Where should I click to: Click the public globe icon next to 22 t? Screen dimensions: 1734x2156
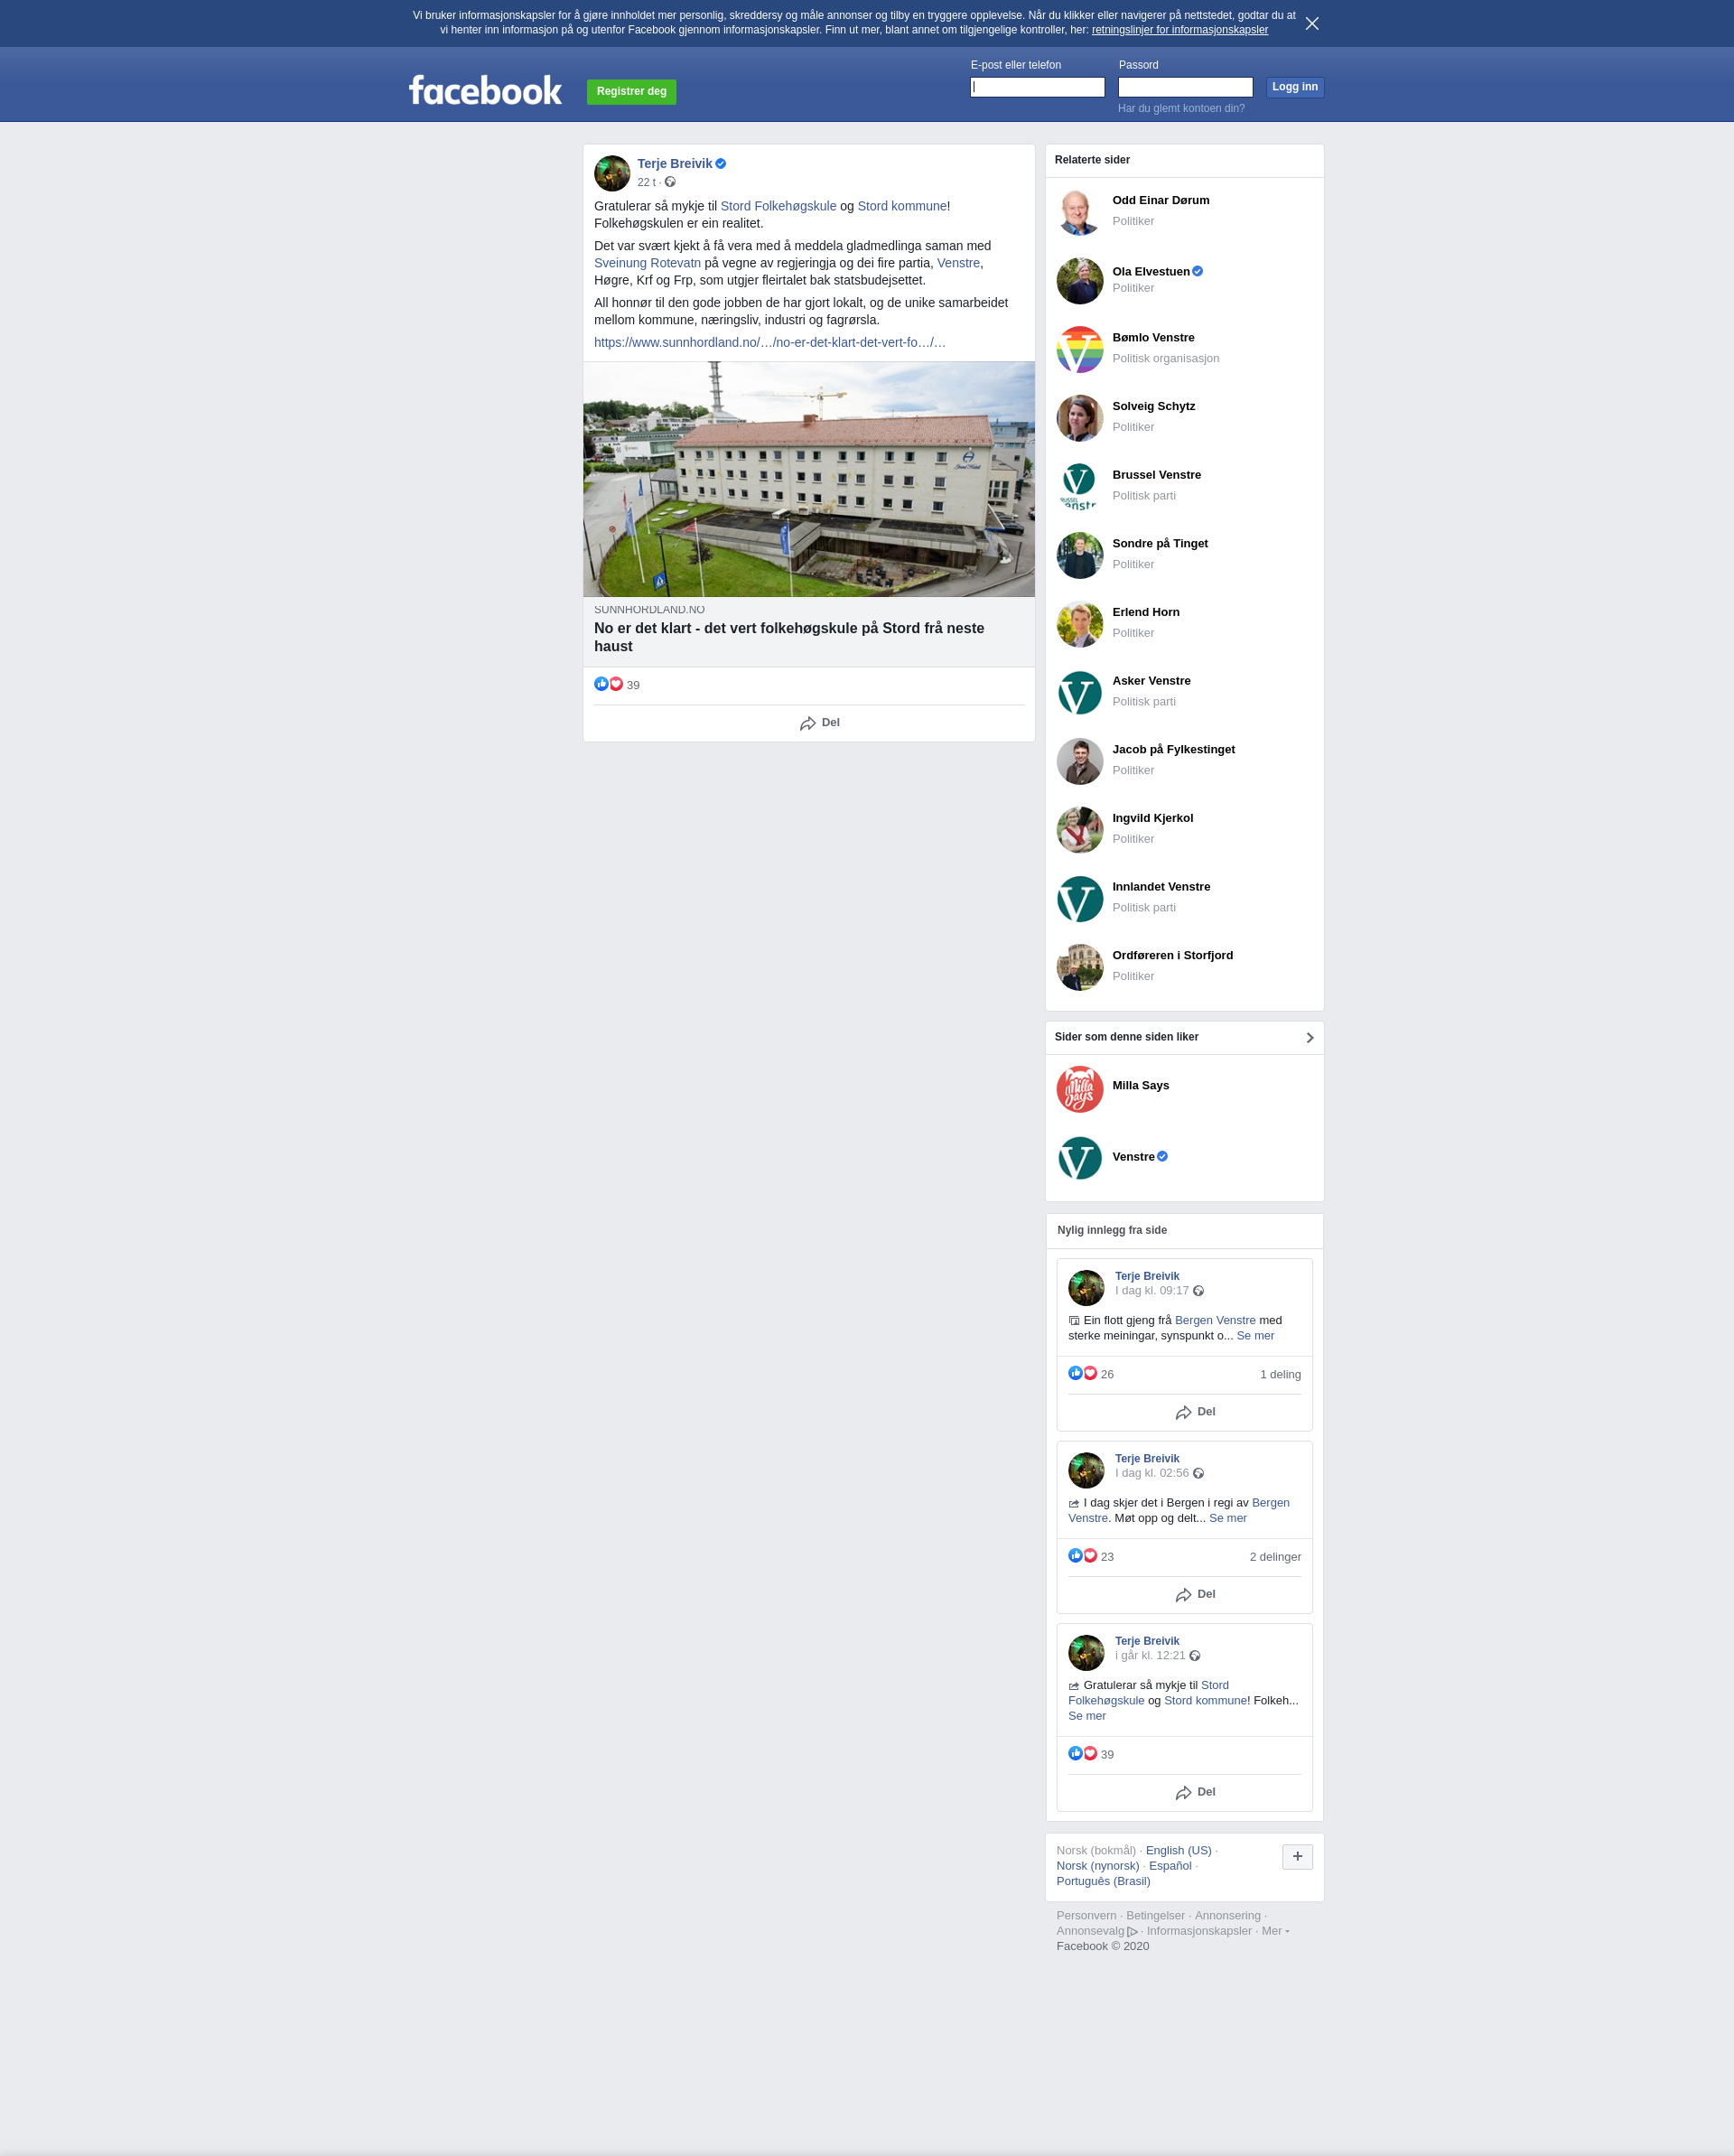coord(670,182)
